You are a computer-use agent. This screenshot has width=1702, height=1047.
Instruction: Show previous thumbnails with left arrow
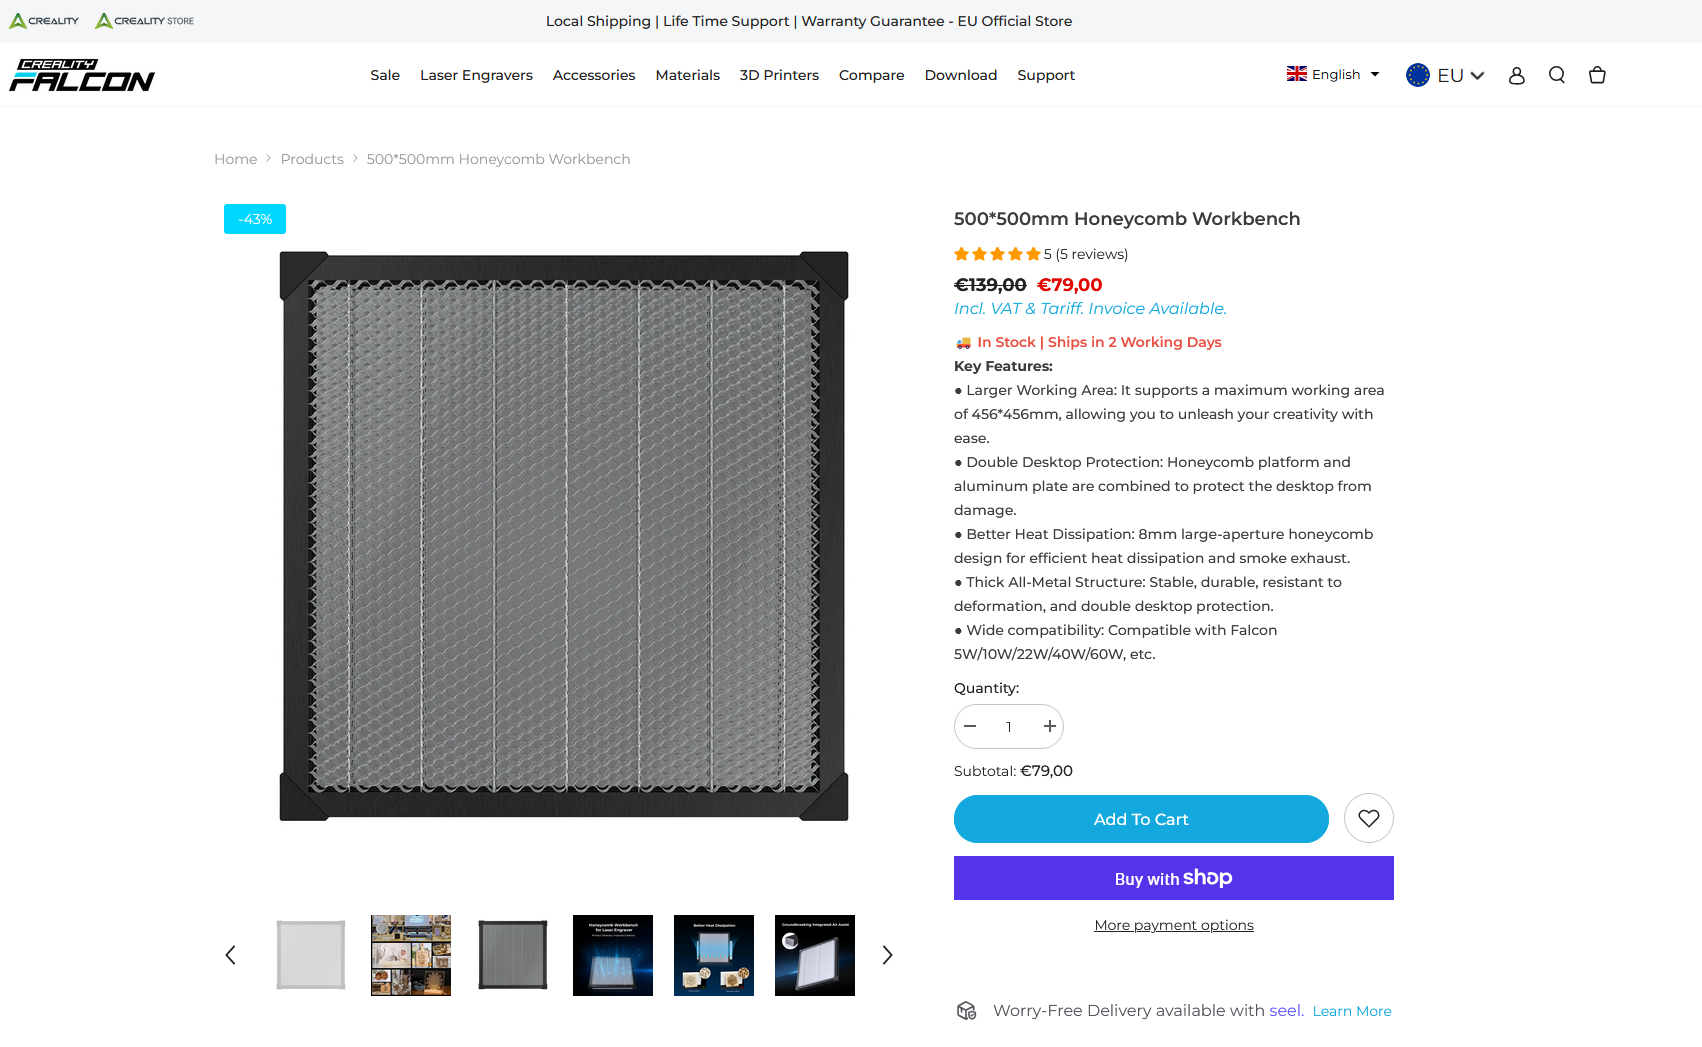(230, 955)
